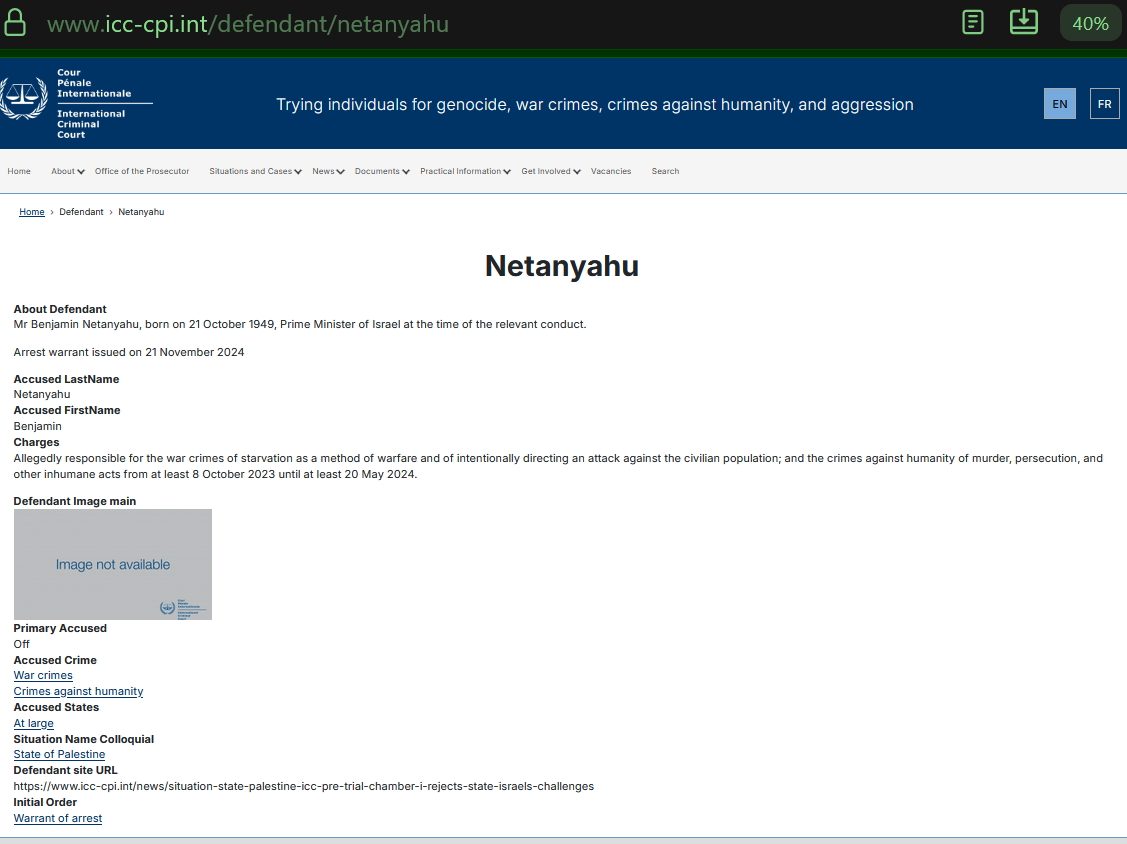
Task: Open the Vacancies menu item
Action: pos(611,171)
